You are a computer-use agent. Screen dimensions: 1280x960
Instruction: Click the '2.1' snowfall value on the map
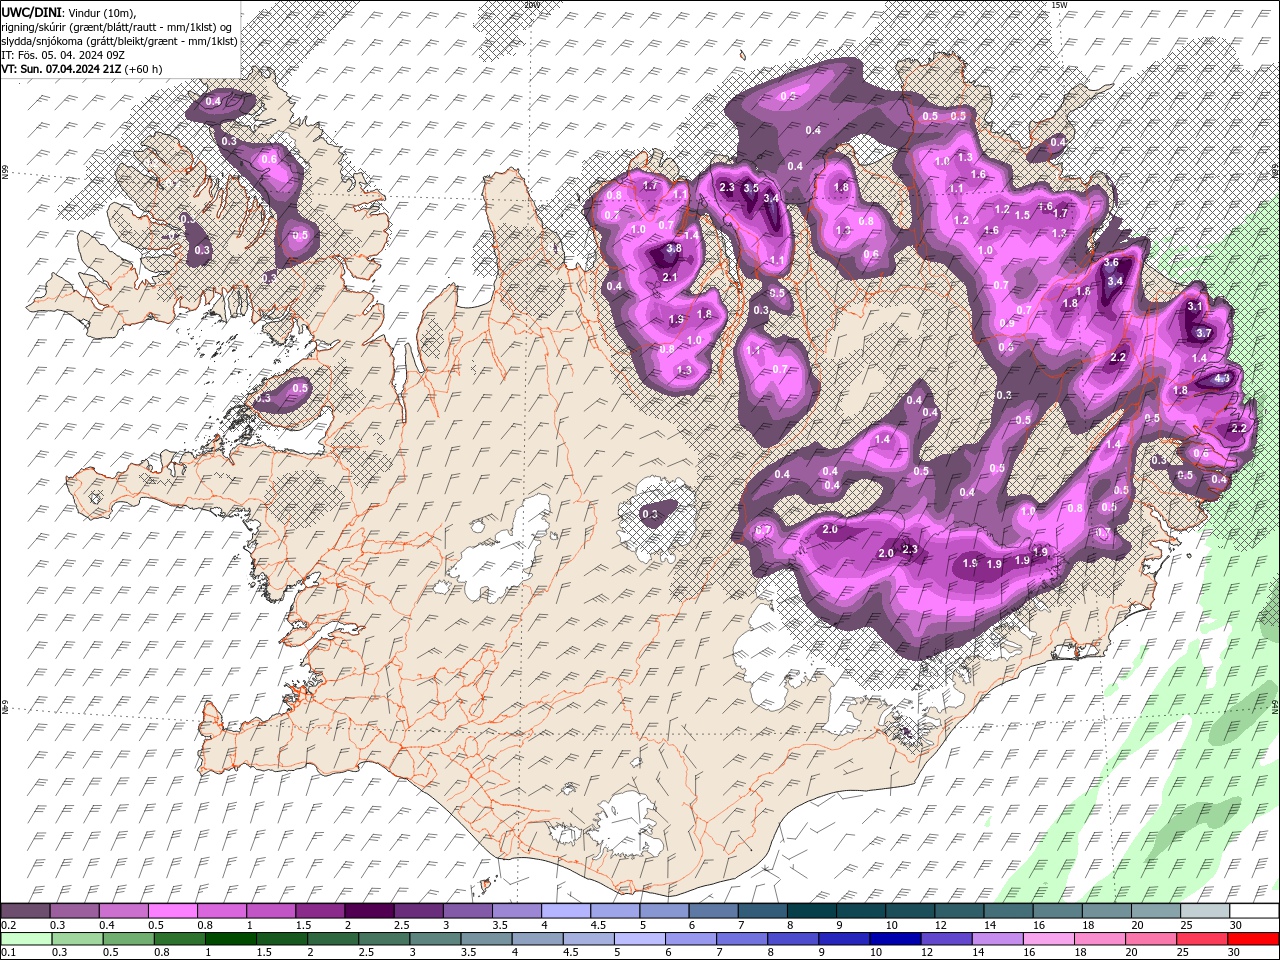(x=670, y=277)
